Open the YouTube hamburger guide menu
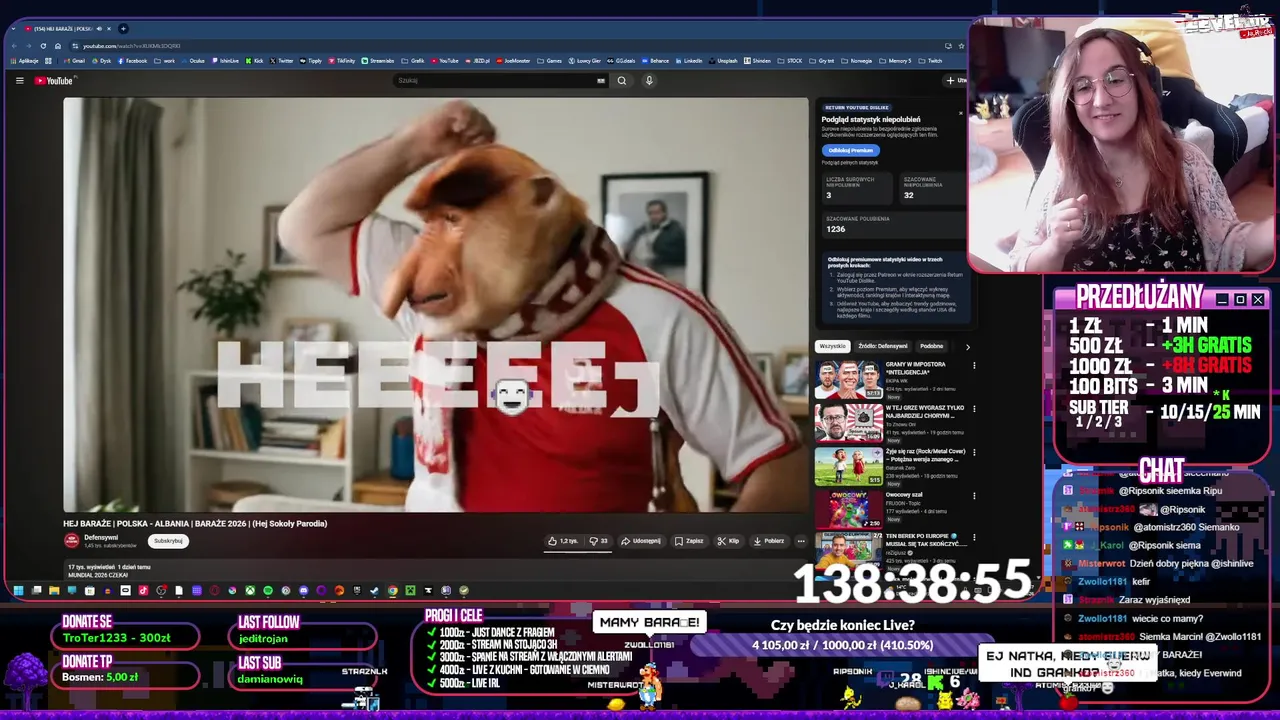 click(x=19, y=81)
